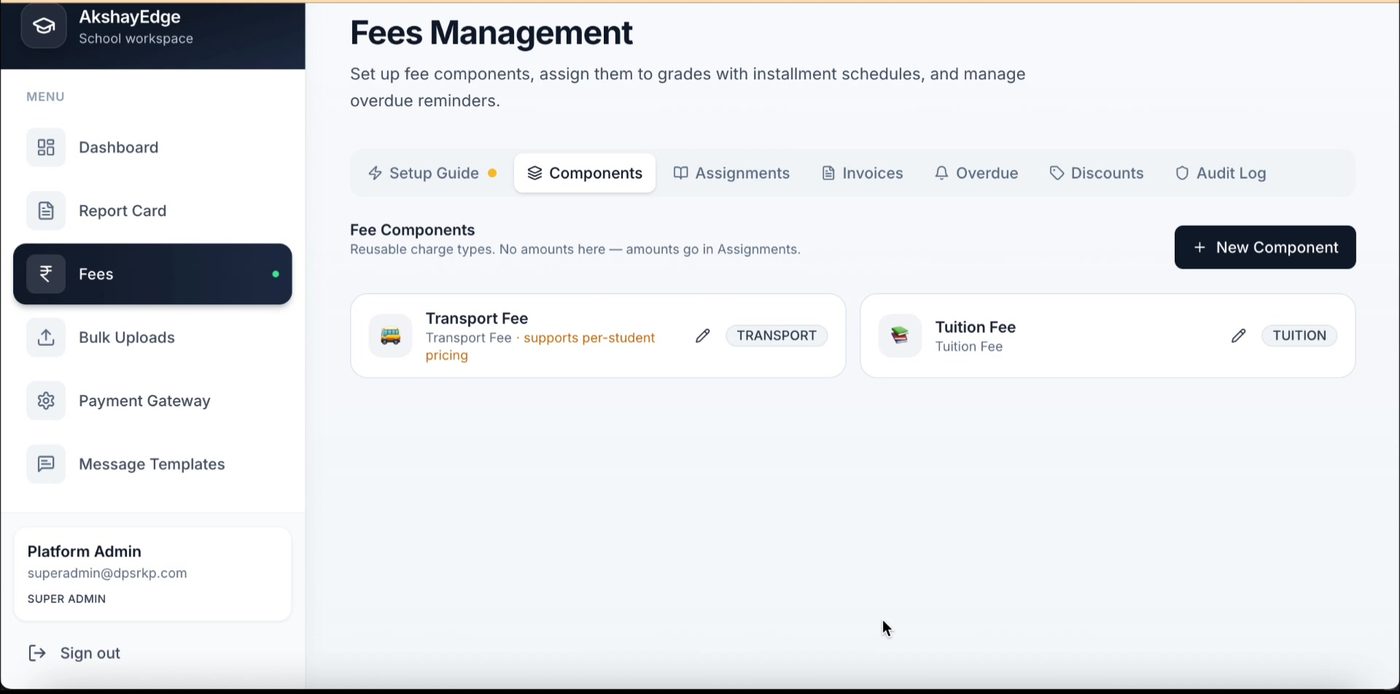The height and width of the screenshot is (694, 1400).
Task: Create a New Component
Action: 1265,247
